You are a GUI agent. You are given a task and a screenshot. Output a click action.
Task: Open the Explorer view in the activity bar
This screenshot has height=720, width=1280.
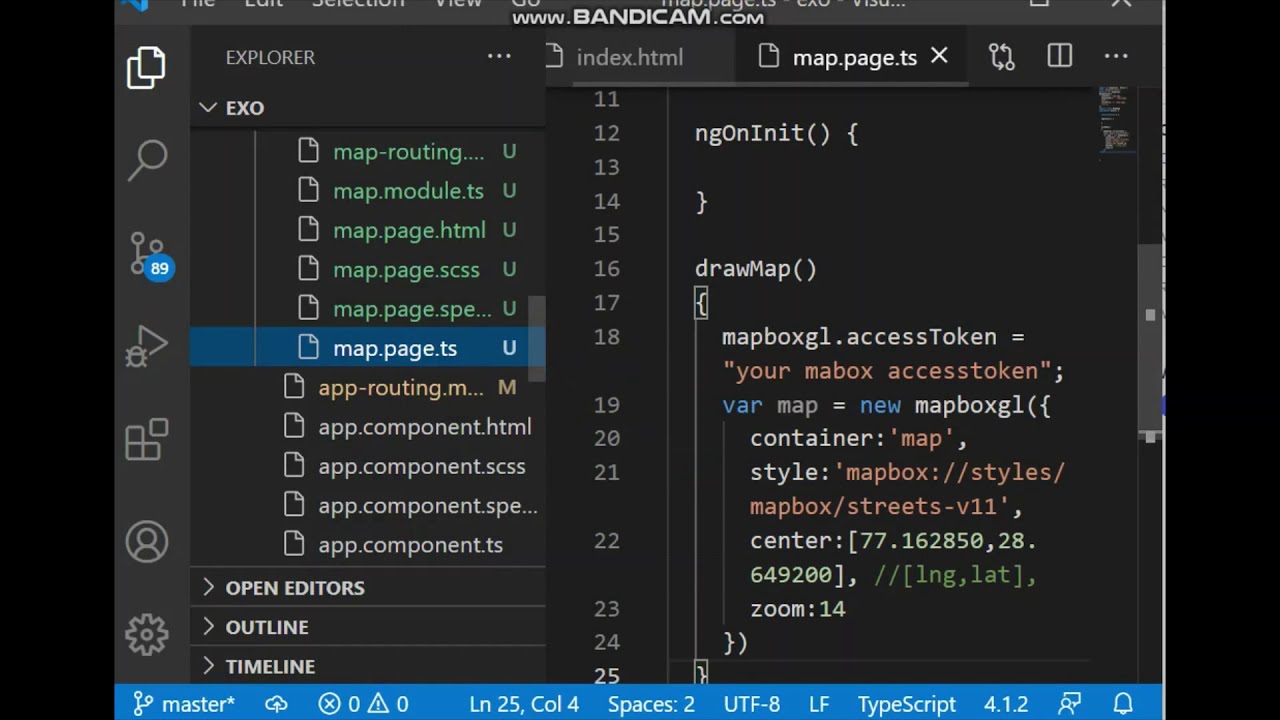click(146, 67)
